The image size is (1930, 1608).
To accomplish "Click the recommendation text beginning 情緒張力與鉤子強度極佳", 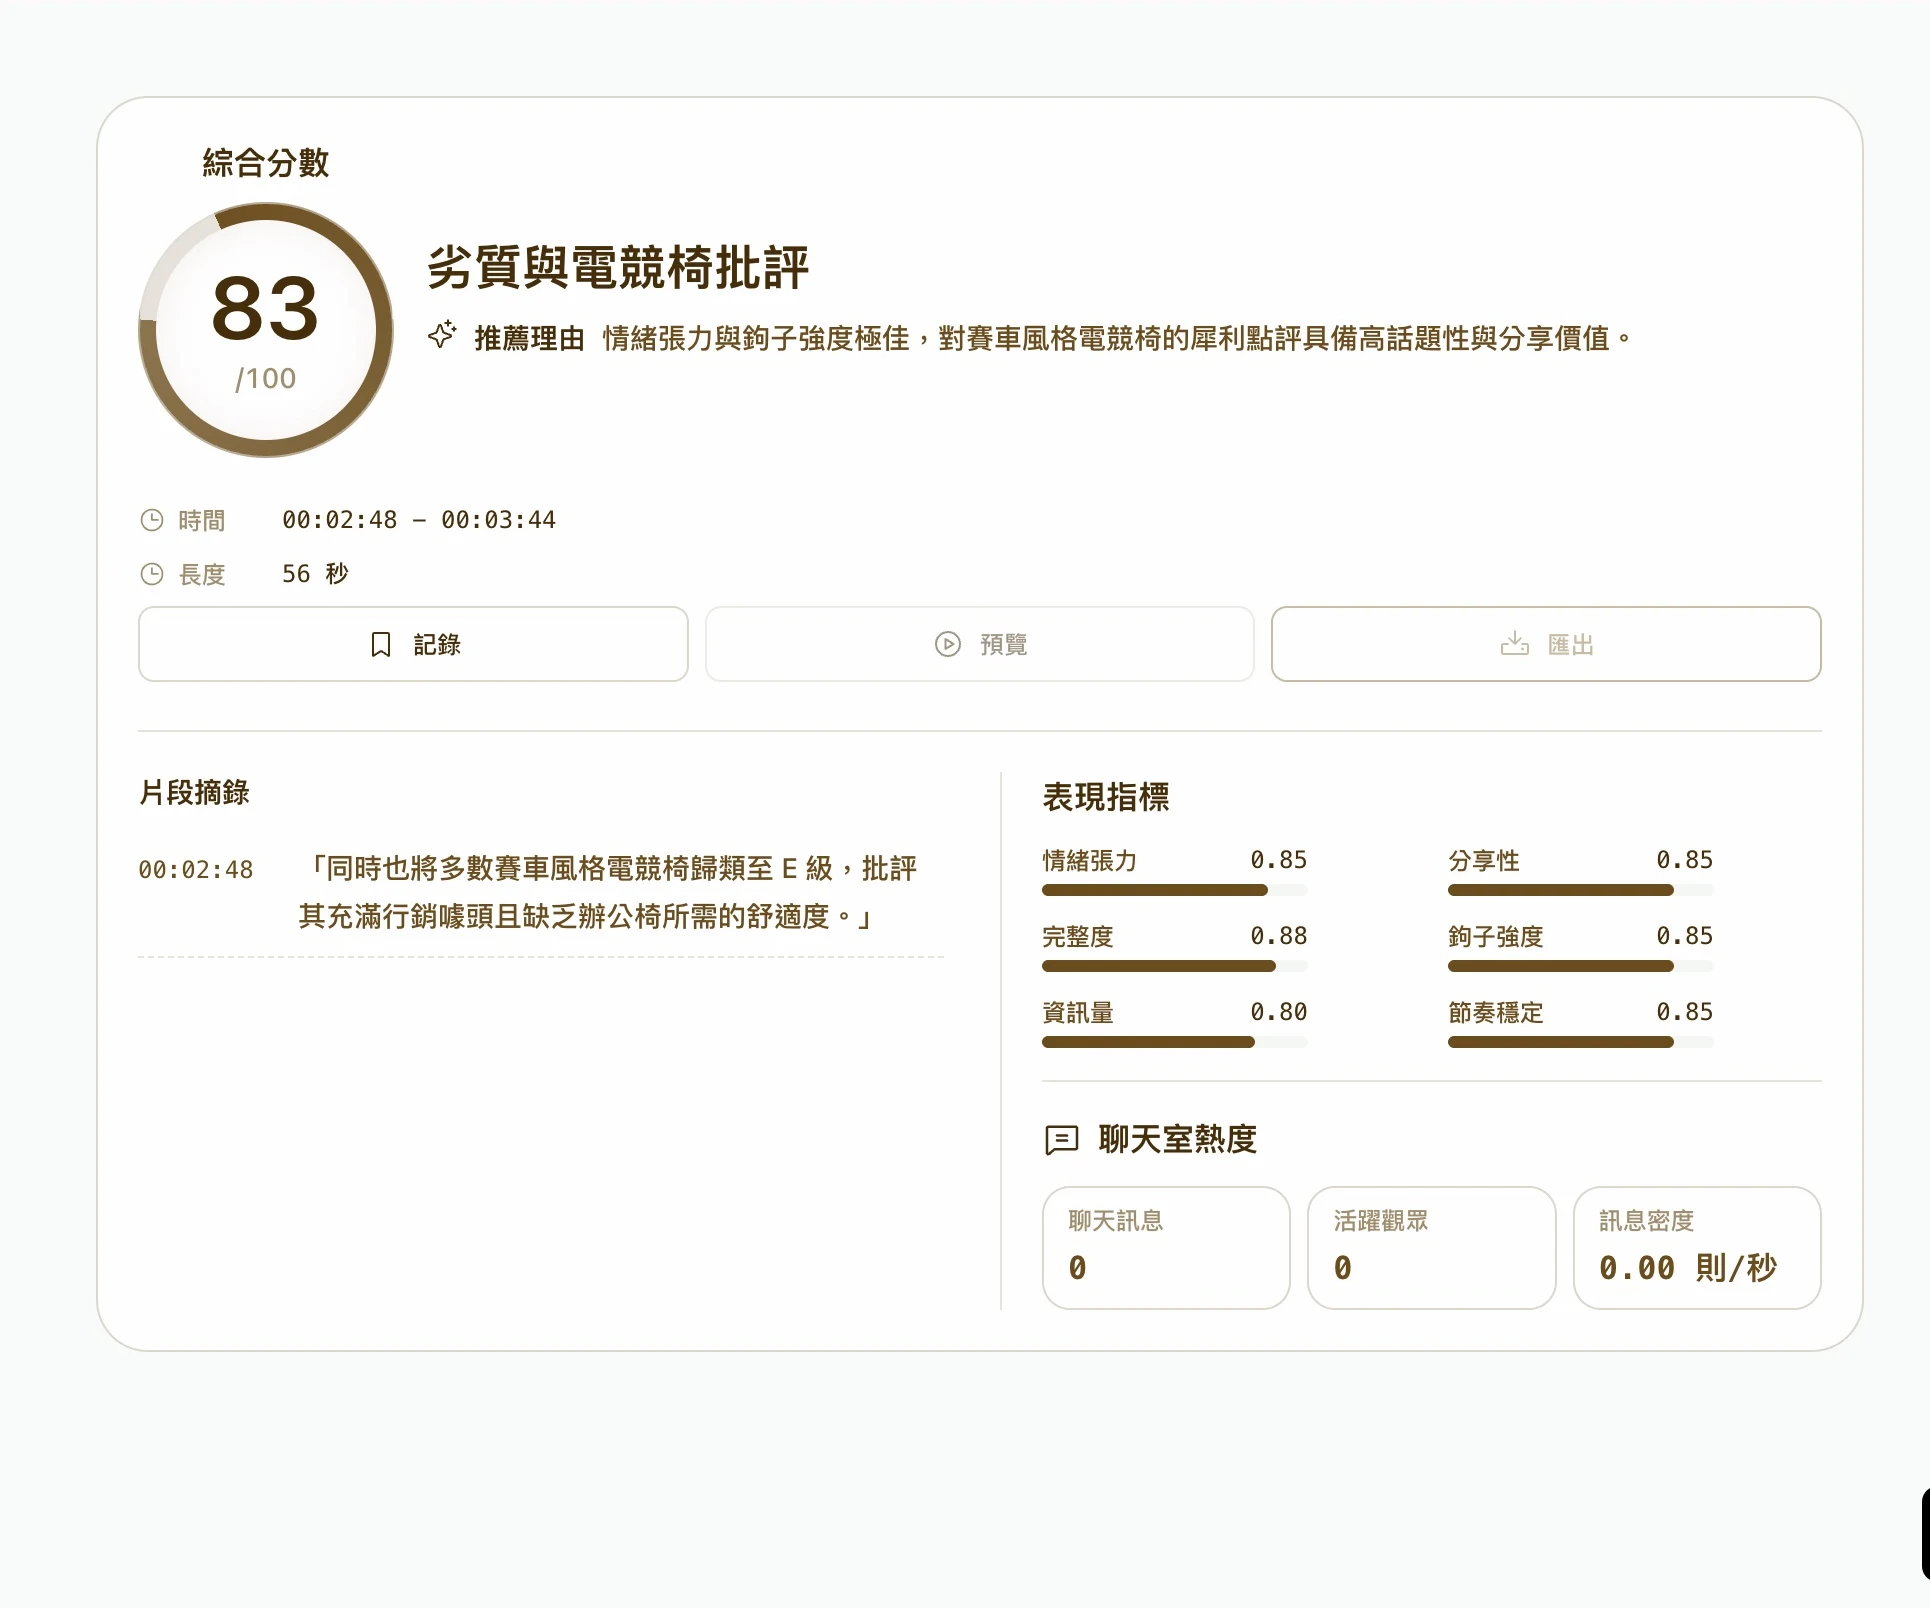I will [x=1117, y=339].
